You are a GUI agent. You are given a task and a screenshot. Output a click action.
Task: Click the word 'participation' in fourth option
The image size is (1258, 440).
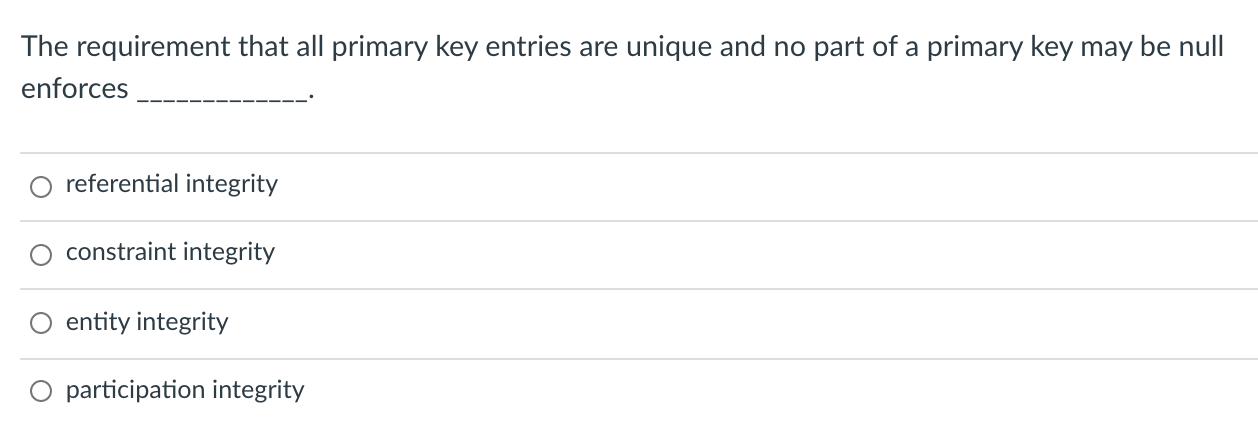click(x=135, y=390)
